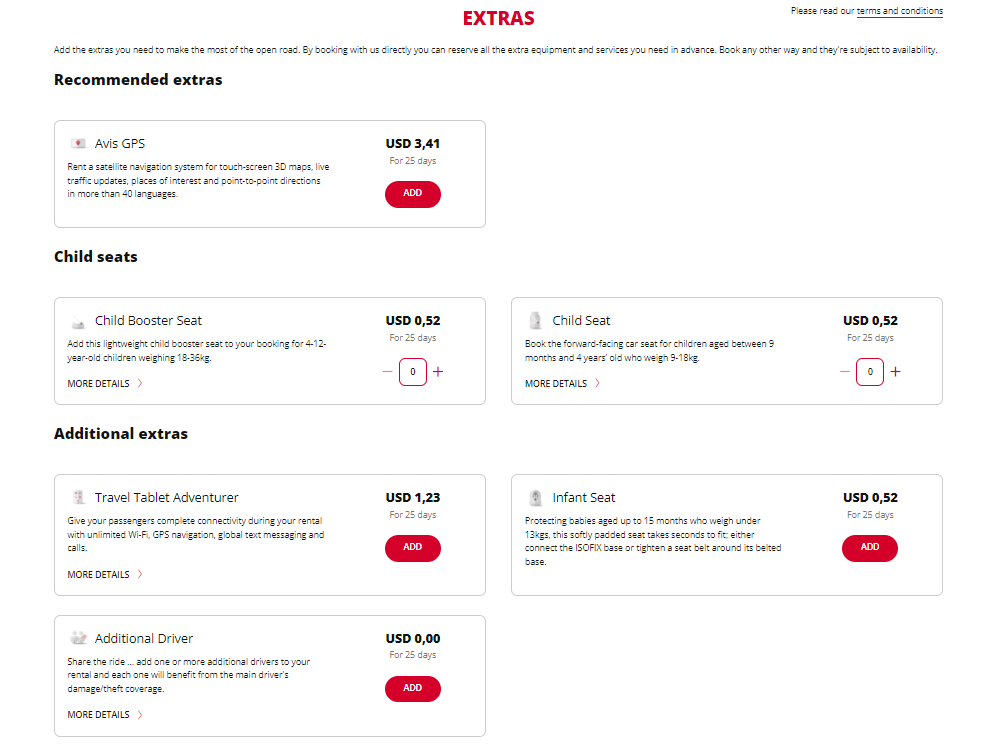The image size is (995, 749).
Task: Click the Child Booster Seat quantity field
Action: [x=413, y=372]
